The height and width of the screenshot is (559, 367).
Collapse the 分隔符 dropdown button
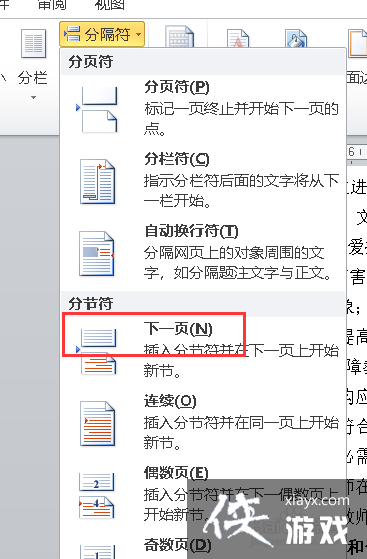[x=102, y=35]
